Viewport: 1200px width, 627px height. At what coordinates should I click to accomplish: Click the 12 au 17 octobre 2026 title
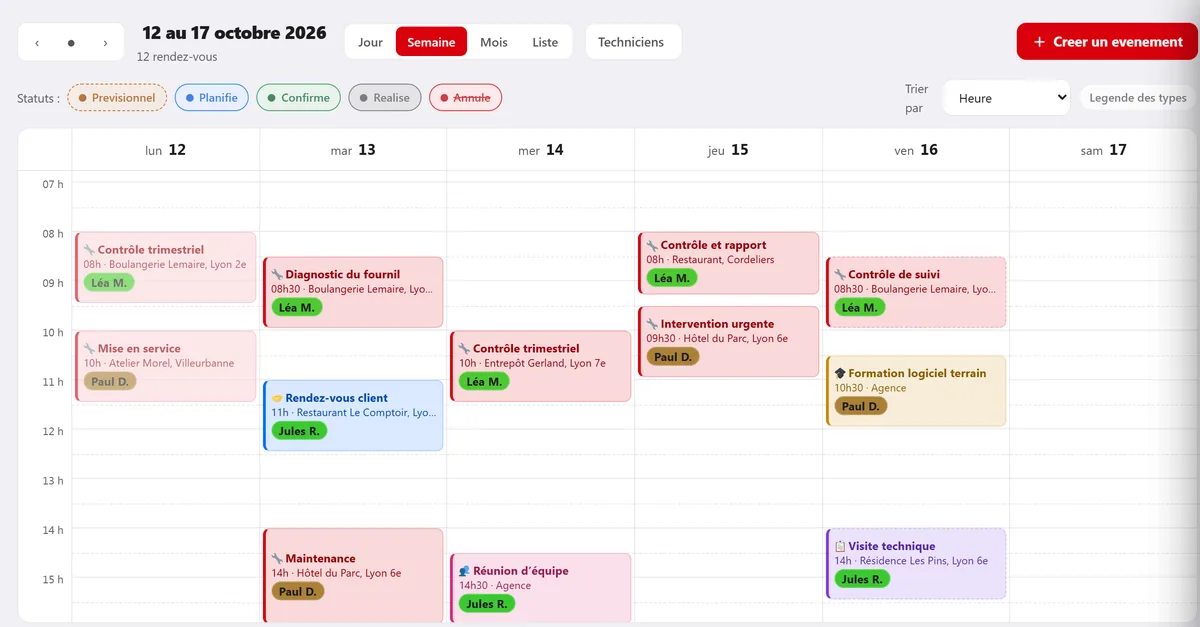(234, 33)
